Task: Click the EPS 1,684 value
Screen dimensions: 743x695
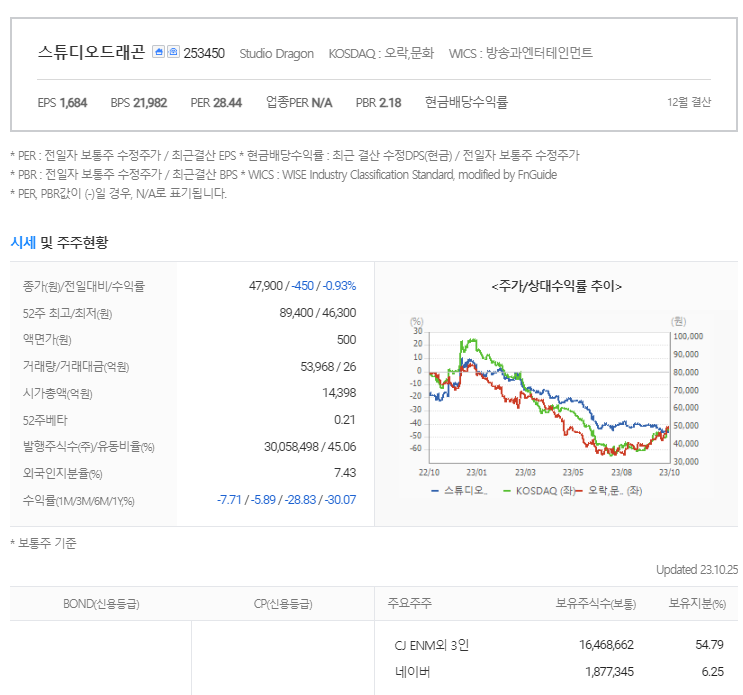Action: tap(62, 103)
